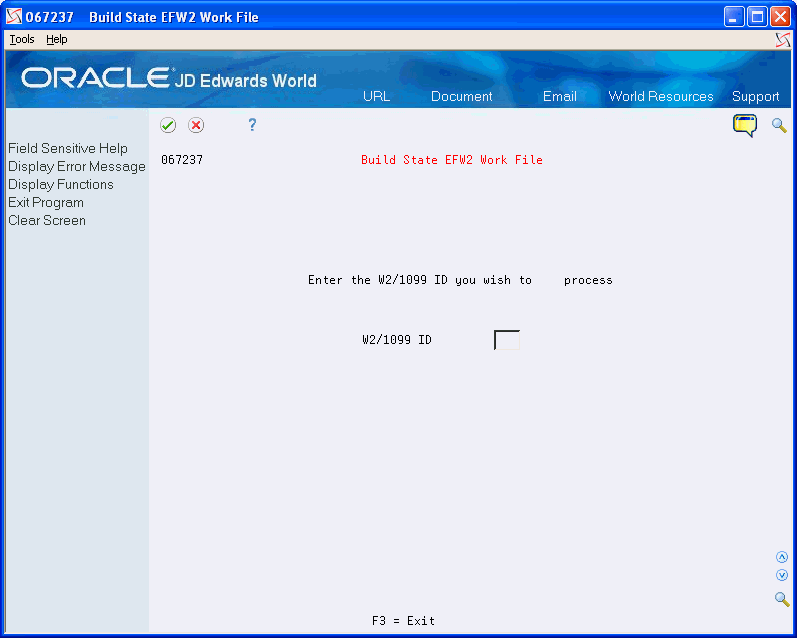Choose Clear Screen in sidebar
The image size is (797, 638).
(47, 221)
